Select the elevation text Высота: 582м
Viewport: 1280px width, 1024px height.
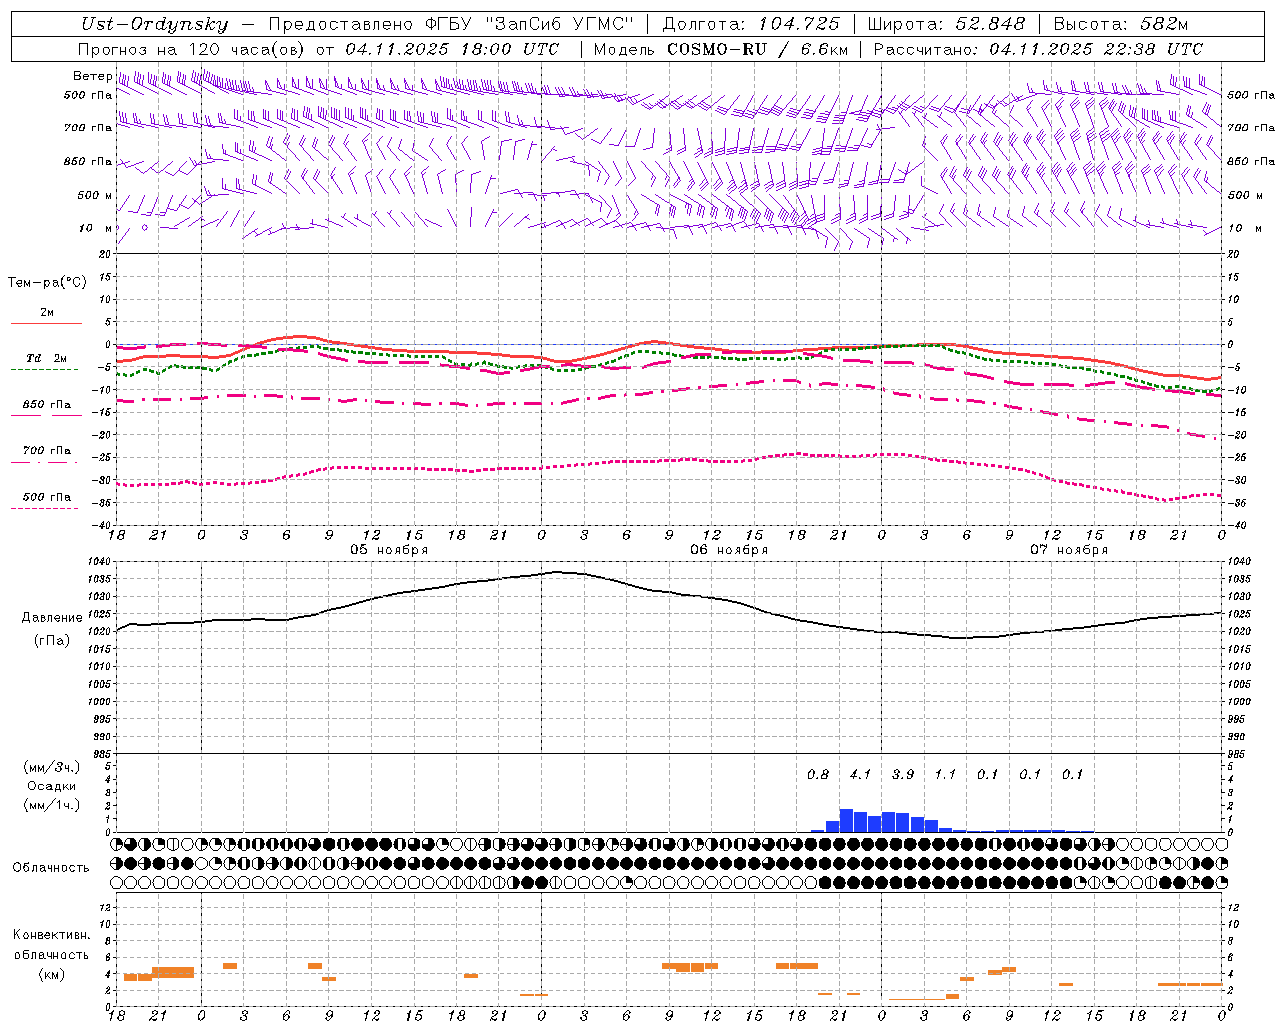(x=1121, y=24)
